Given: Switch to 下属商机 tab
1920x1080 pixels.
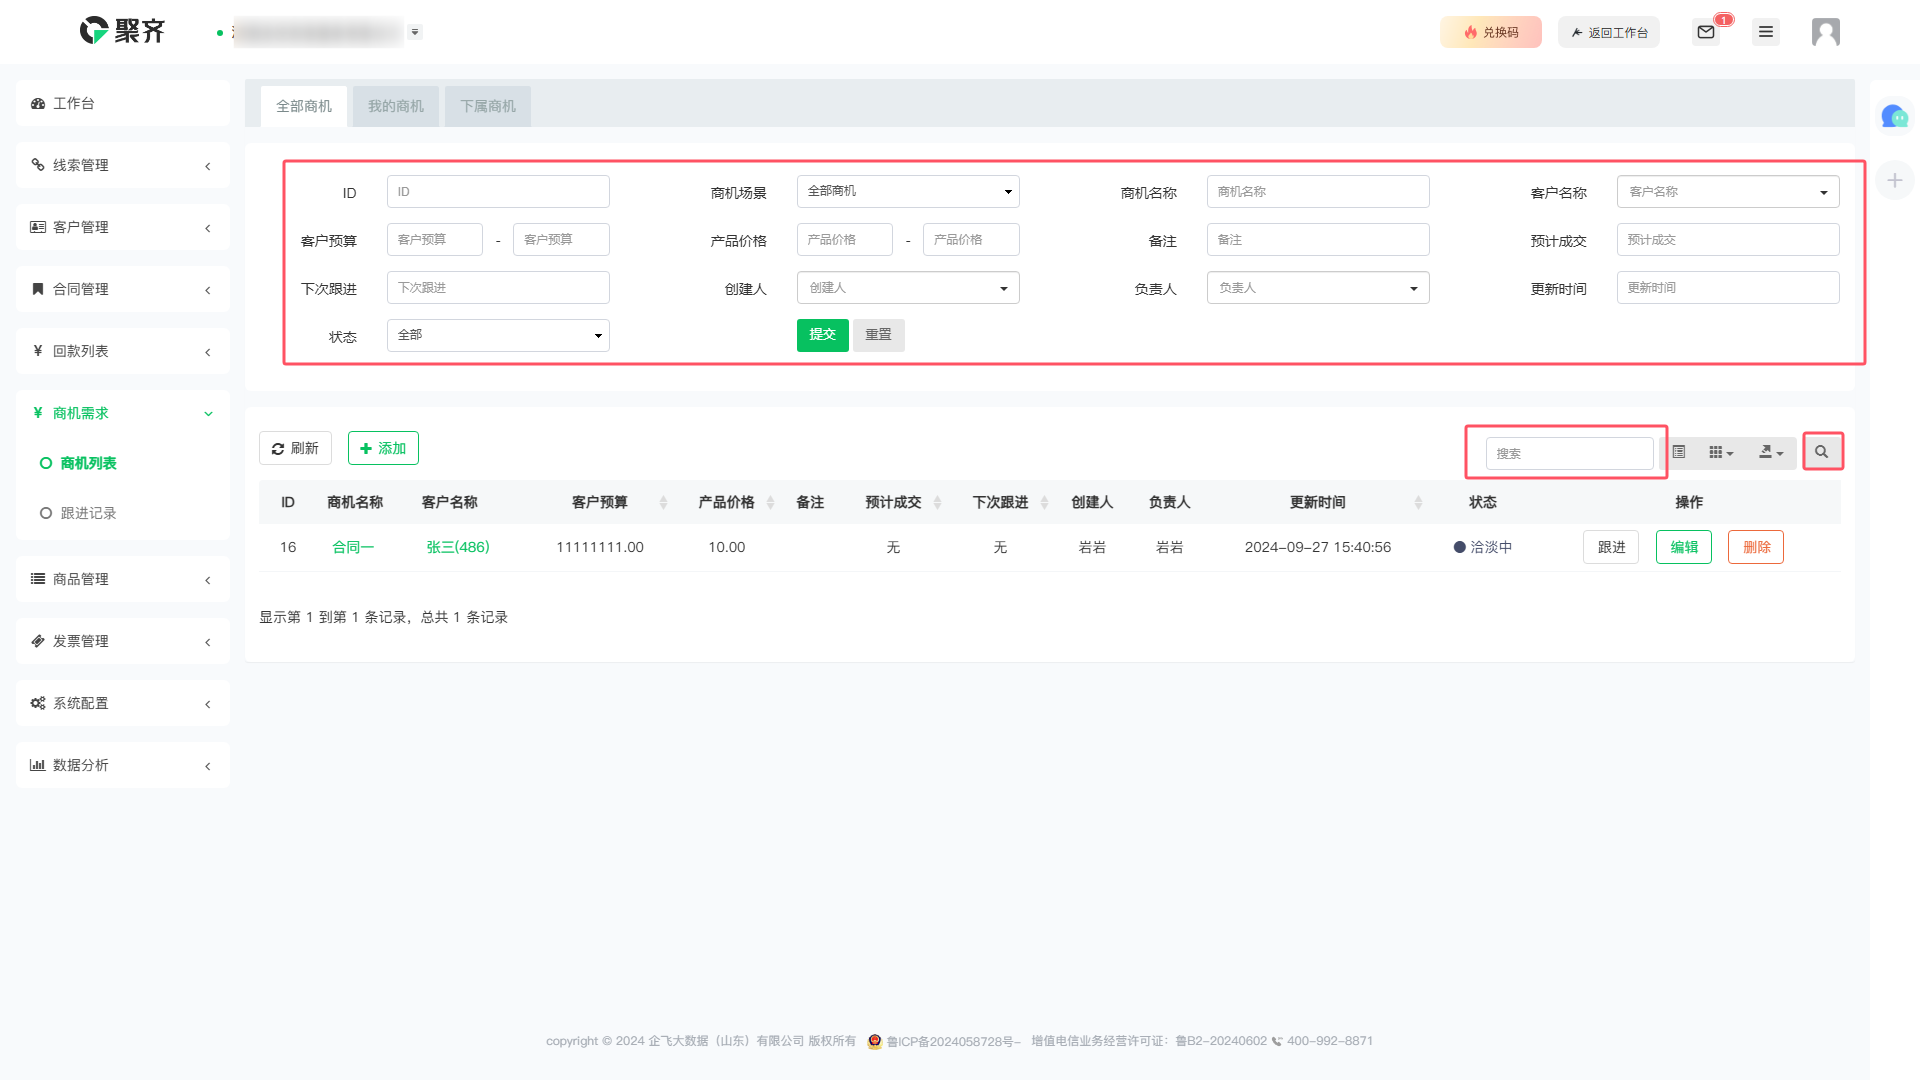Looking at the screenshot, I should (488, 106).
